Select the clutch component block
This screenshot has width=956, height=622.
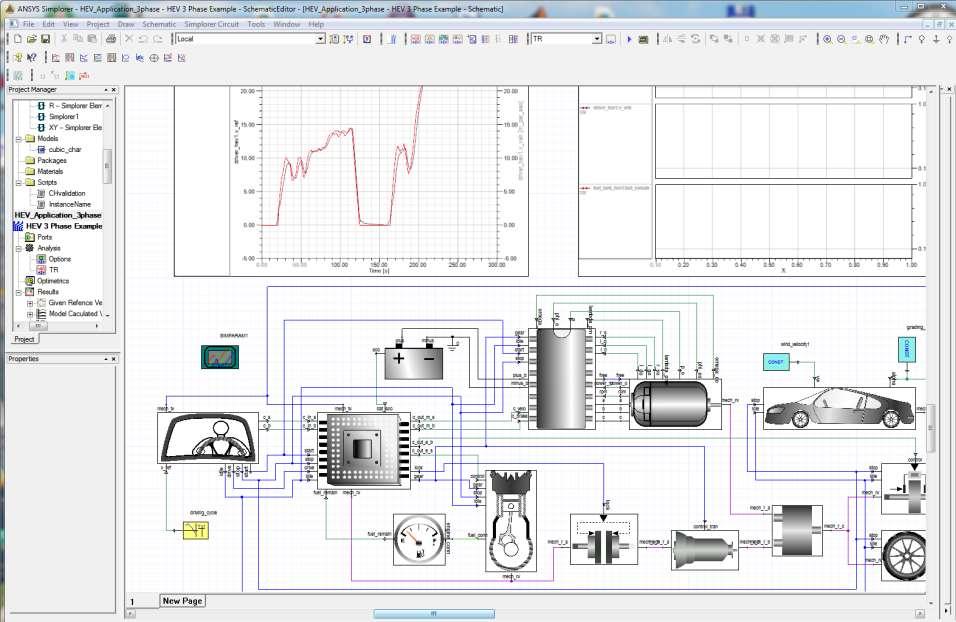604,538
